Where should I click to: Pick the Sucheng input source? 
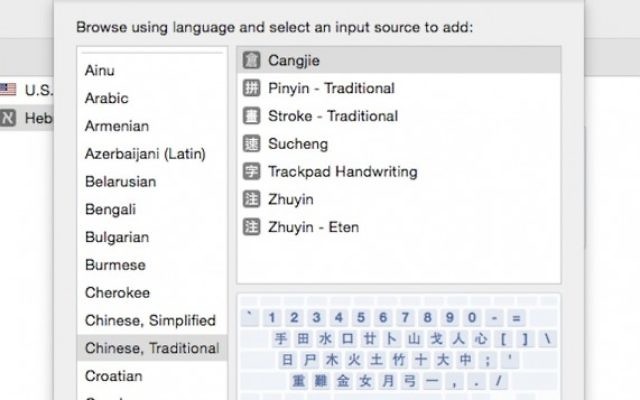(399, 144)
